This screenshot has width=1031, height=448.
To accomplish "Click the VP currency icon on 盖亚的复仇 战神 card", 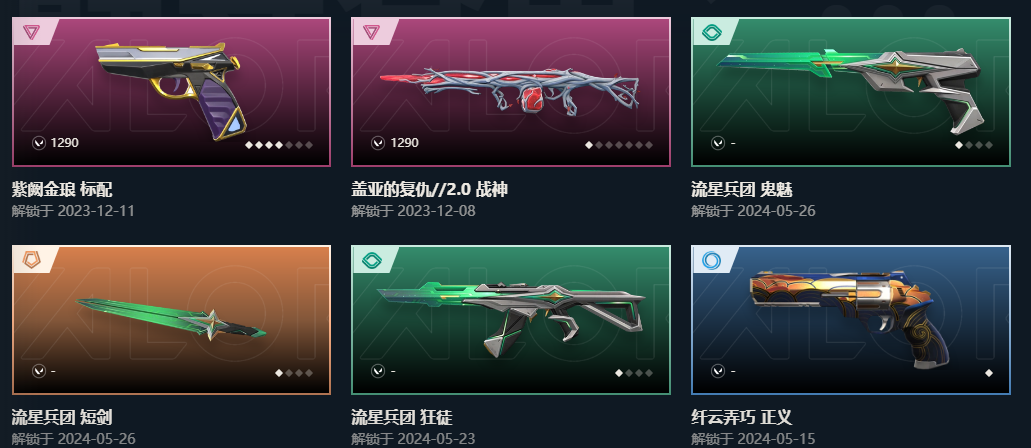I will coord(378,143).
